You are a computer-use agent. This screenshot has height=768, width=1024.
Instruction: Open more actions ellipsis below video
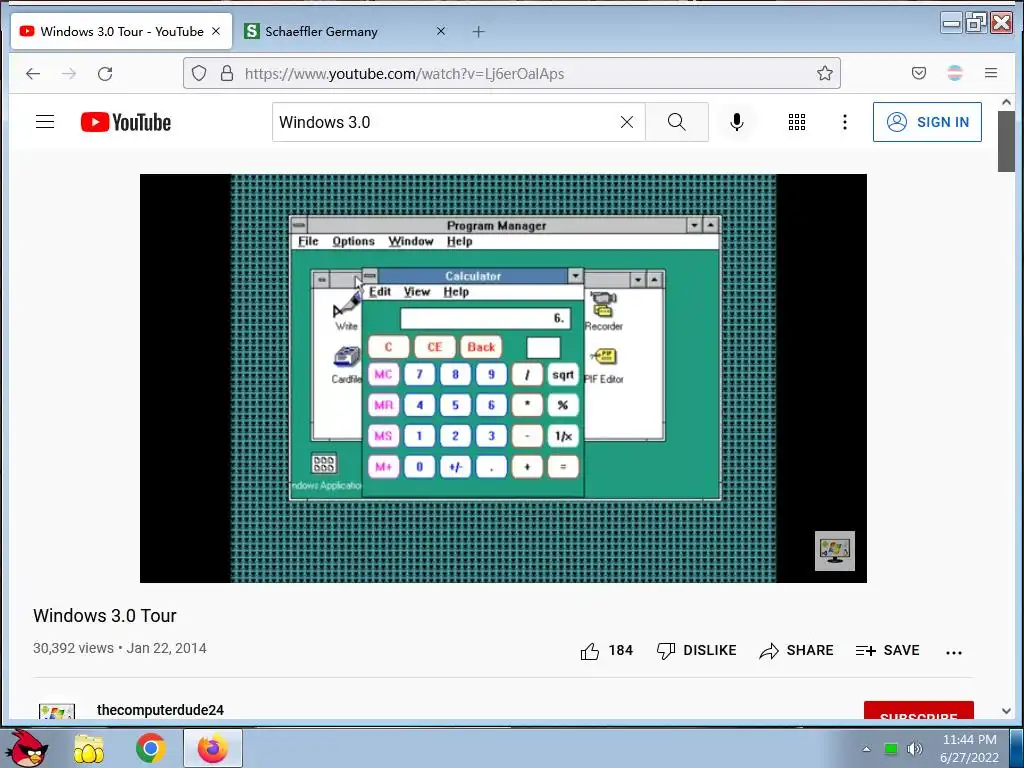(x=953, y=652)
